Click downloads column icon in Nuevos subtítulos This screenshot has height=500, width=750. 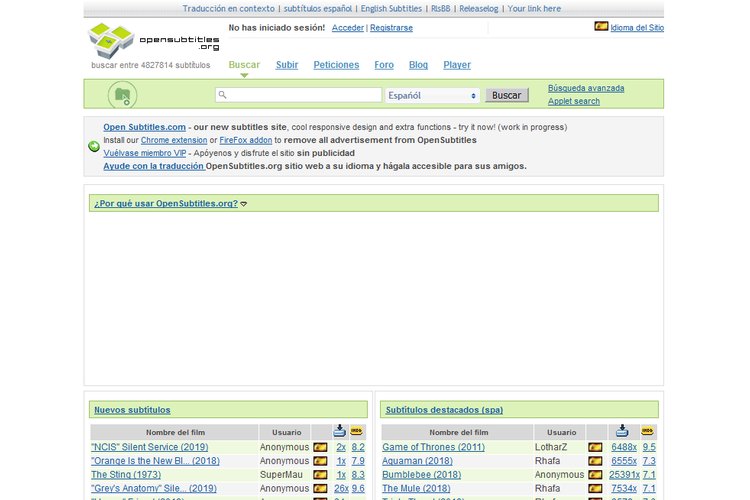[340, 431]
